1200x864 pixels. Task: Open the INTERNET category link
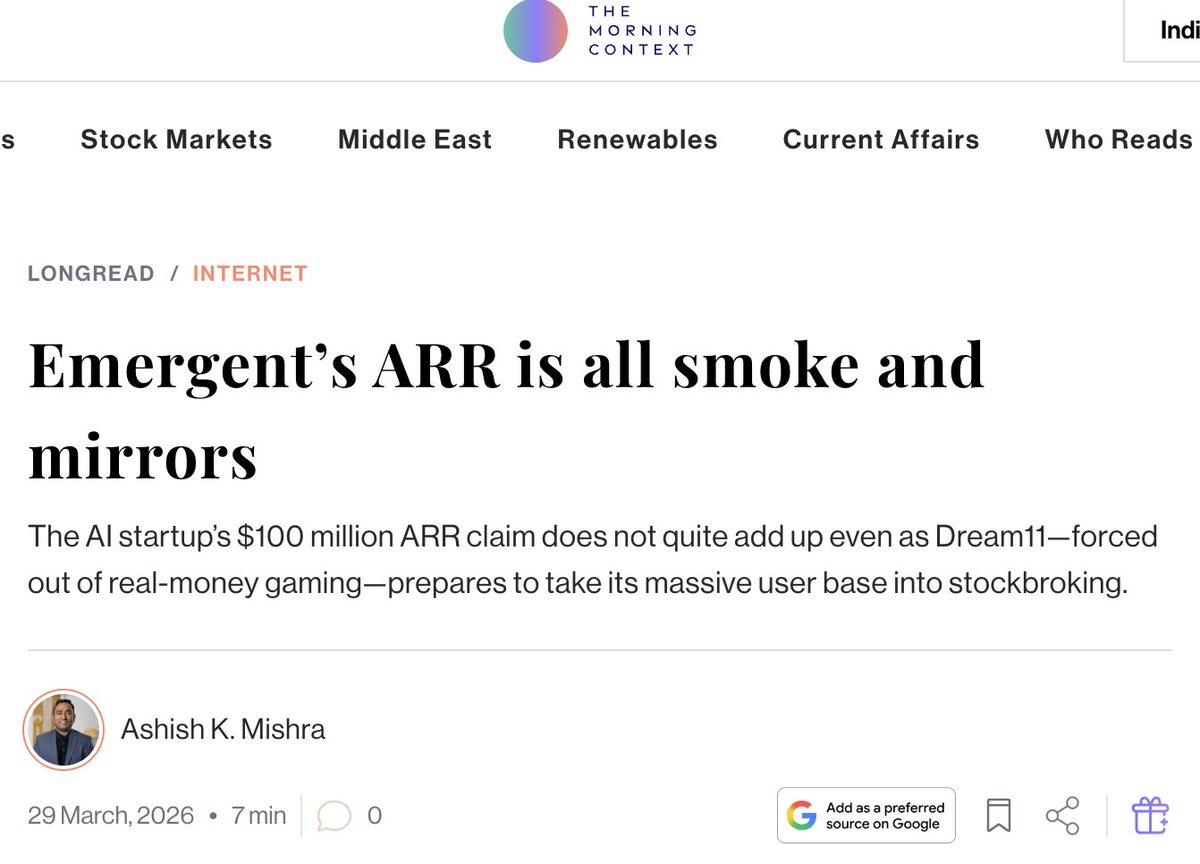[x=250, y=274]
